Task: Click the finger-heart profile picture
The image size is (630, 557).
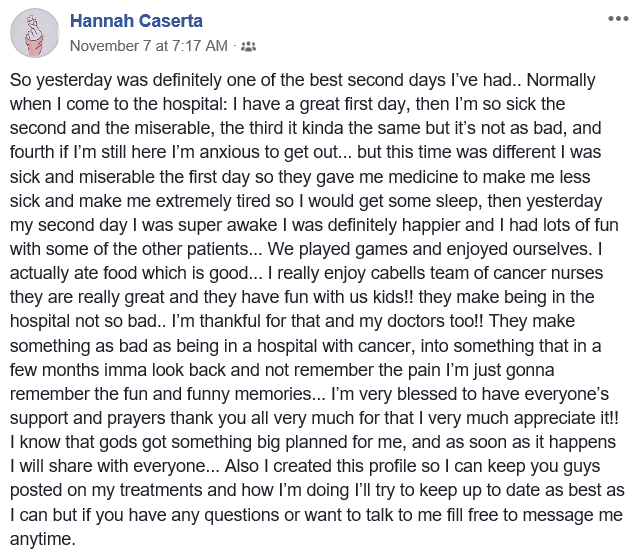Action: click(x=35, y=34)
